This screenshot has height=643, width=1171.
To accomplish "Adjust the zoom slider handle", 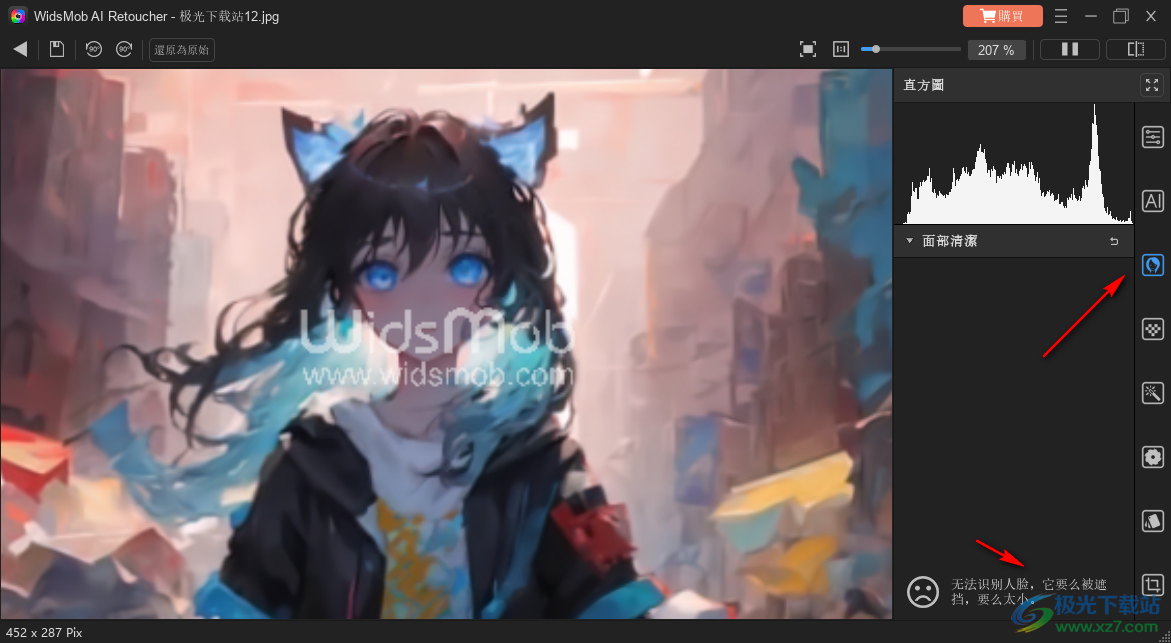I will (x=876, y=49).
